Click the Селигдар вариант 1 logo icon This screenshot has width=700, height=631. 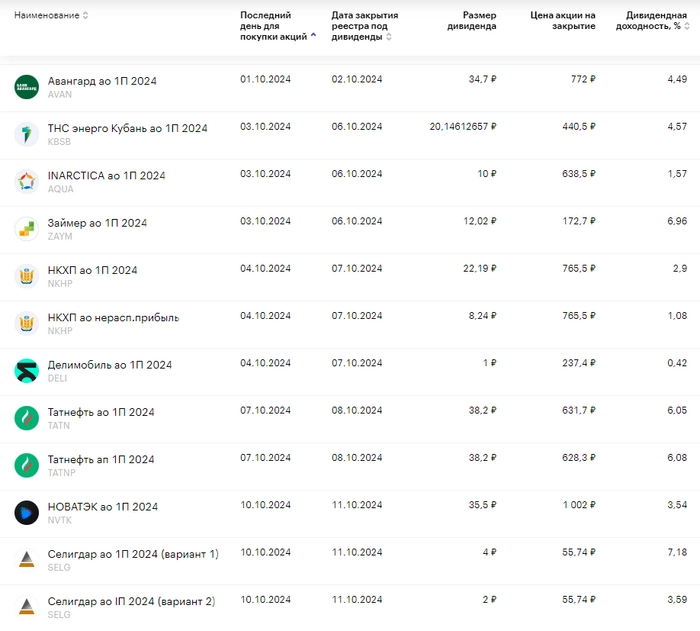(x=27, y=560)
